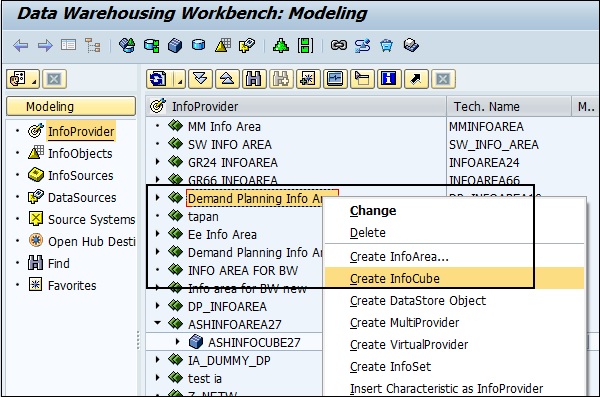
Task: Click the InfoProvider column header
Action: [296, 106]
